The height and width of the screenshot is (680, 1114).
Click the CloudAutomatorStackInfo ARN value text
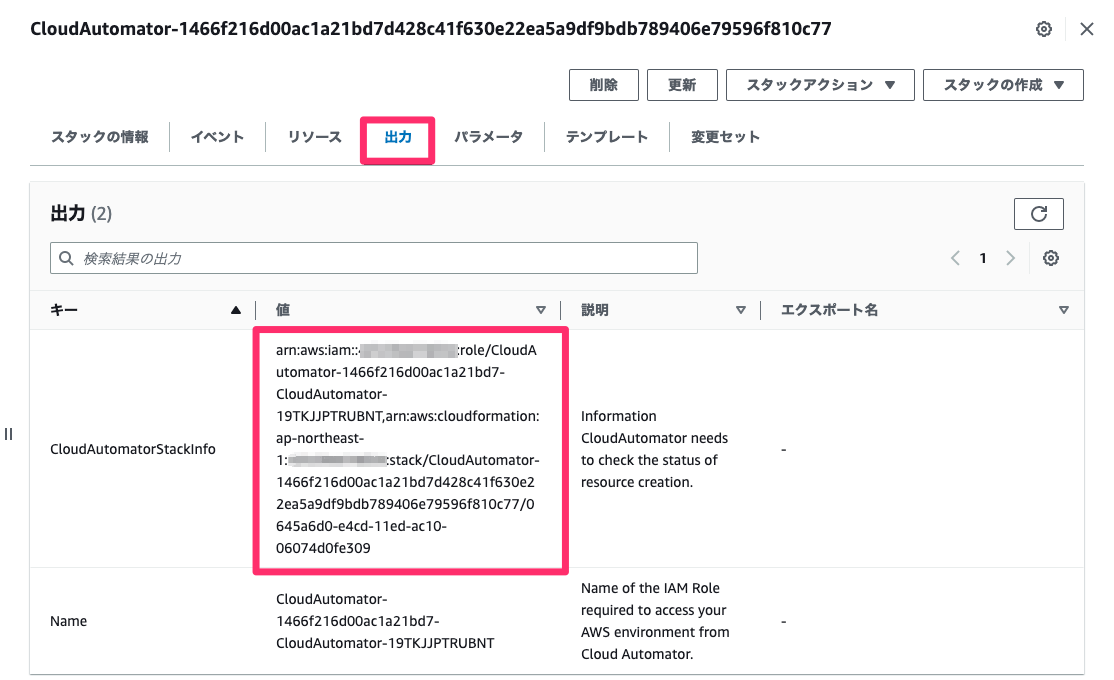coord(408,449)
